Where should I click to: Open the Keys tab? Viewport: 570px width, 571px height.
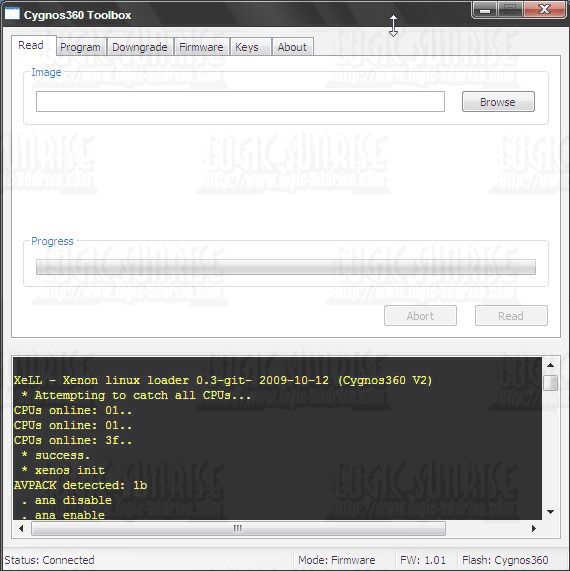pos(251,47)
